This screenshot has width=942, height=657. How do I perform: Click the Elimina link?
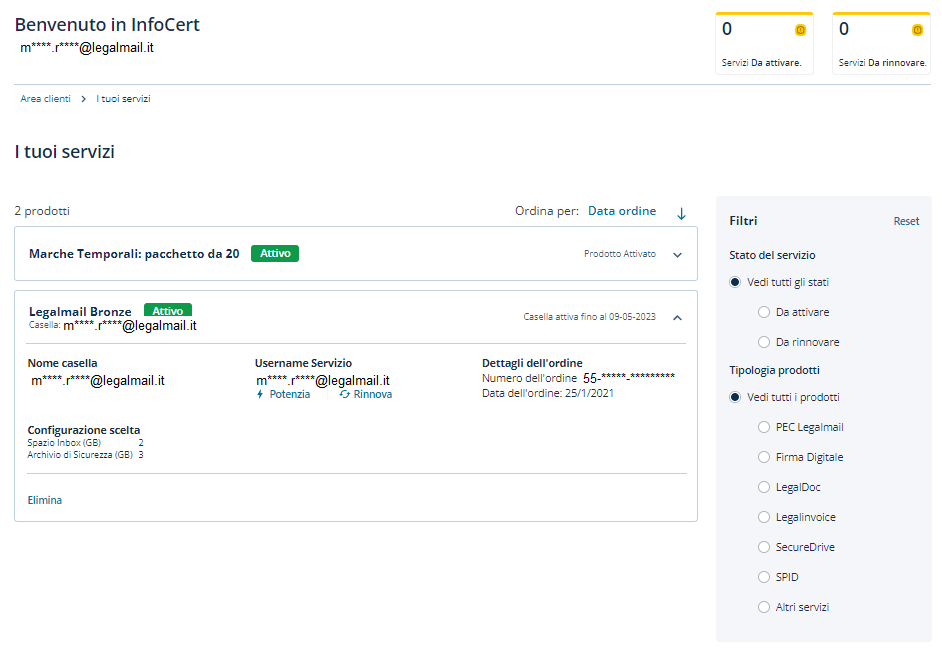tap(44, 500)
